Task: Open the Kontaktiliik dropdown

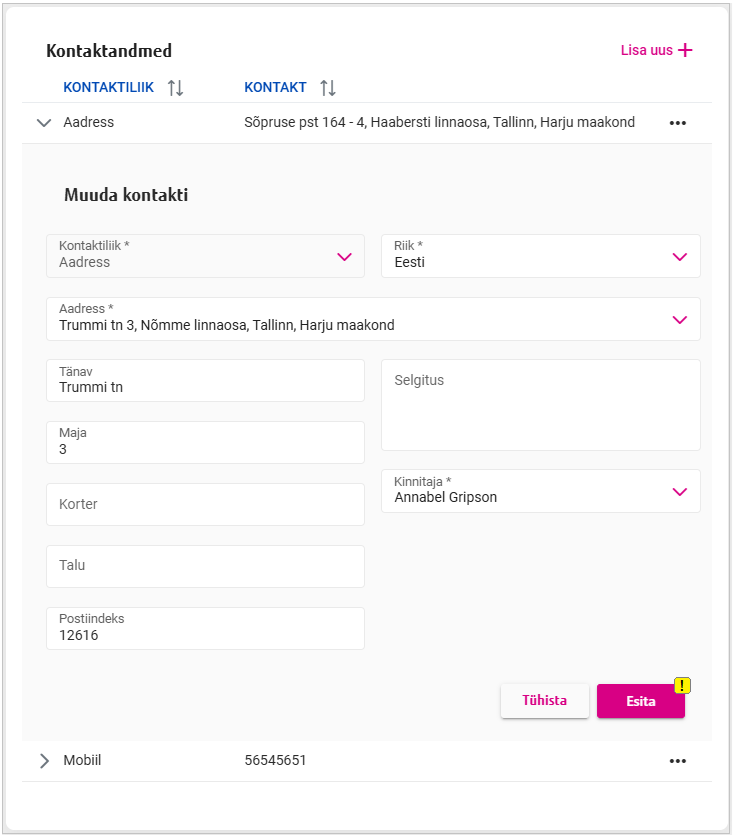Action: pyautogui.click(x=205, y=256)
